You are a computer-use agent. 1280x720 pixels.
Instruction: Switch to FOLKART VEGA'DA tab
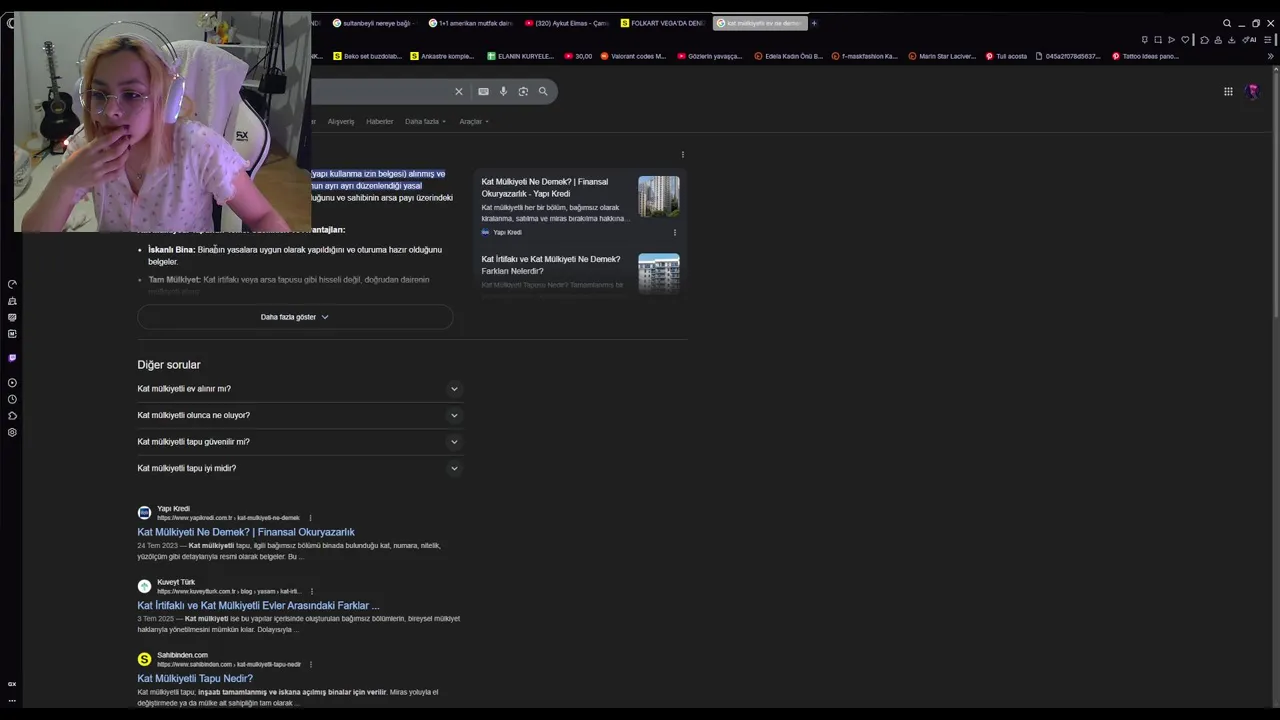[662, 23]
